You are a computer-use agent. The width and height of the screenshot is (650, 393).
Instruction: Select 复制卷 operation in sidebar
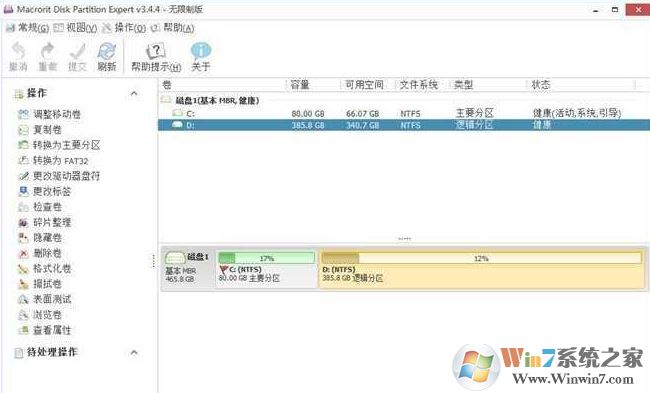(x=40, y=130)
